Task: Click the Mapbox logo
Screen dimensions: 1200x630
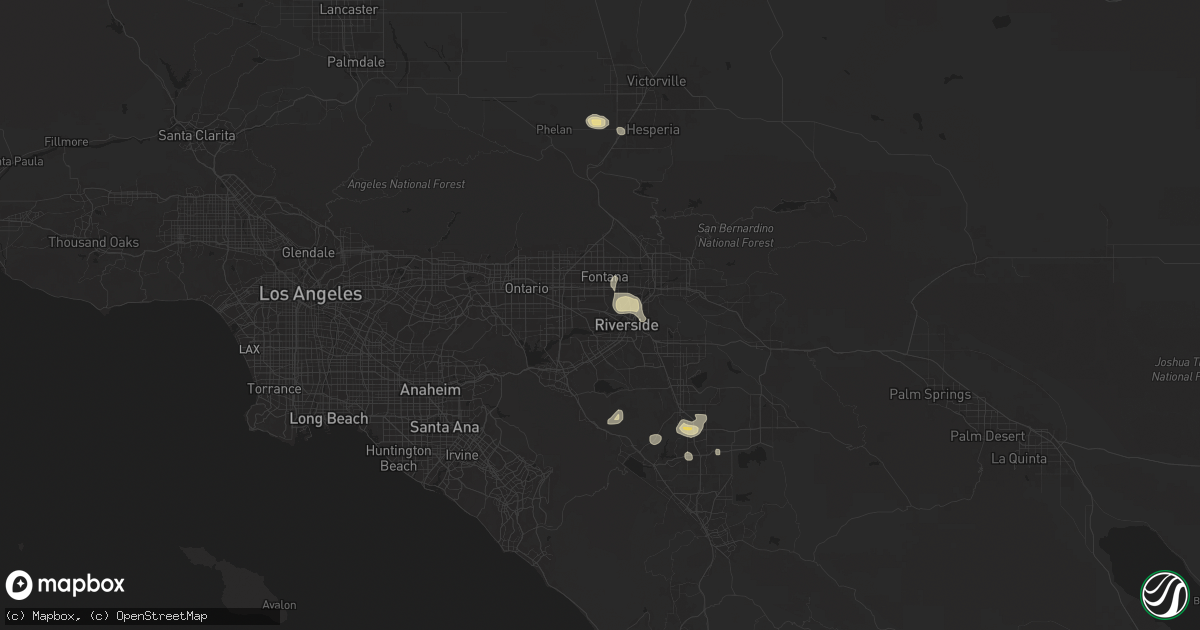Action: point(65,585)
